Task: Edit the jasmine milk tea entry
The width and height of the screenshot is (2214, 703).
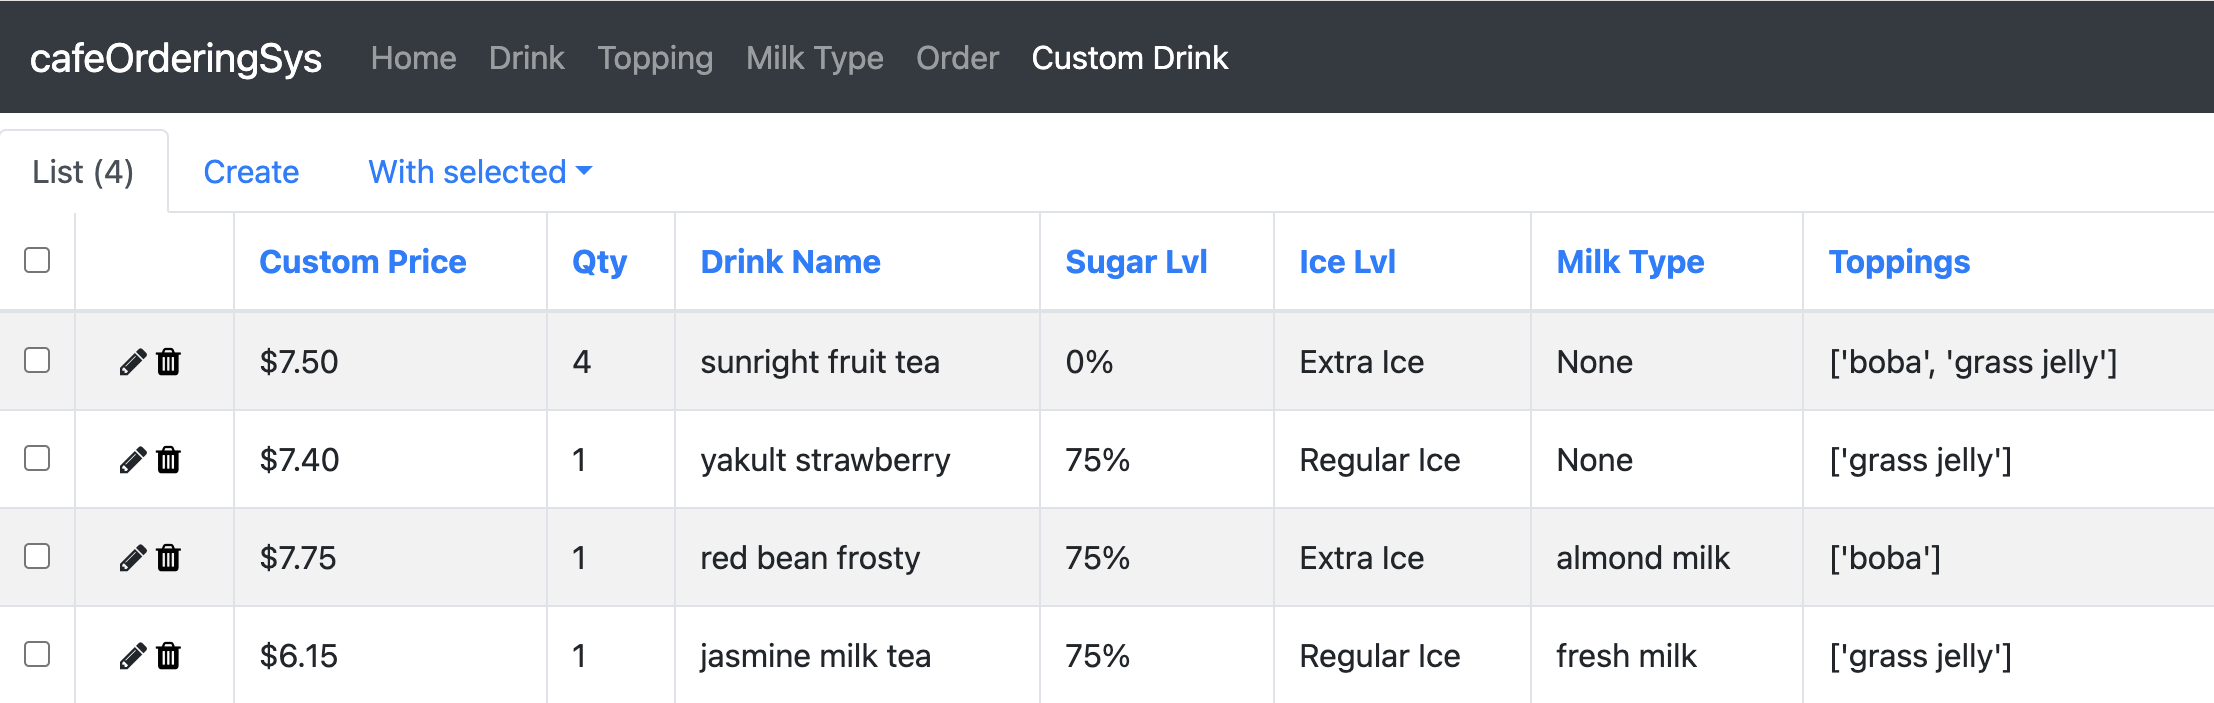Action: [132, 656]
